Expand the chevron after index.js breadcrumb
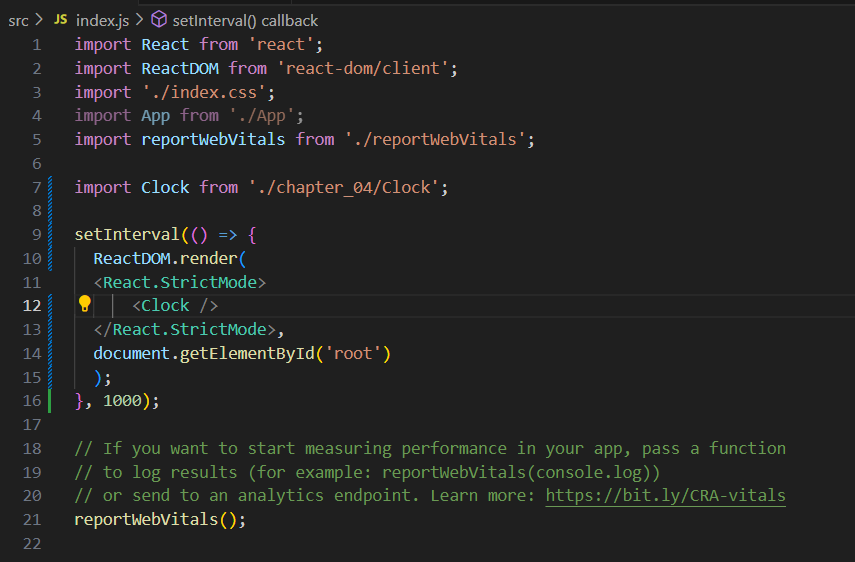855x562 pixels. point(140,20)
